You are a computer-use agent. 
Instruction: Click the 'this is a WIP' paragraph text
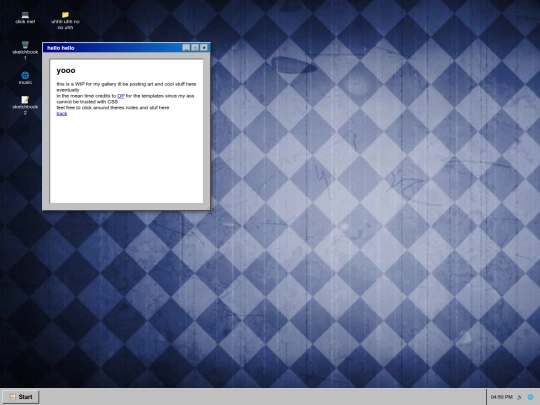[126, 87]
